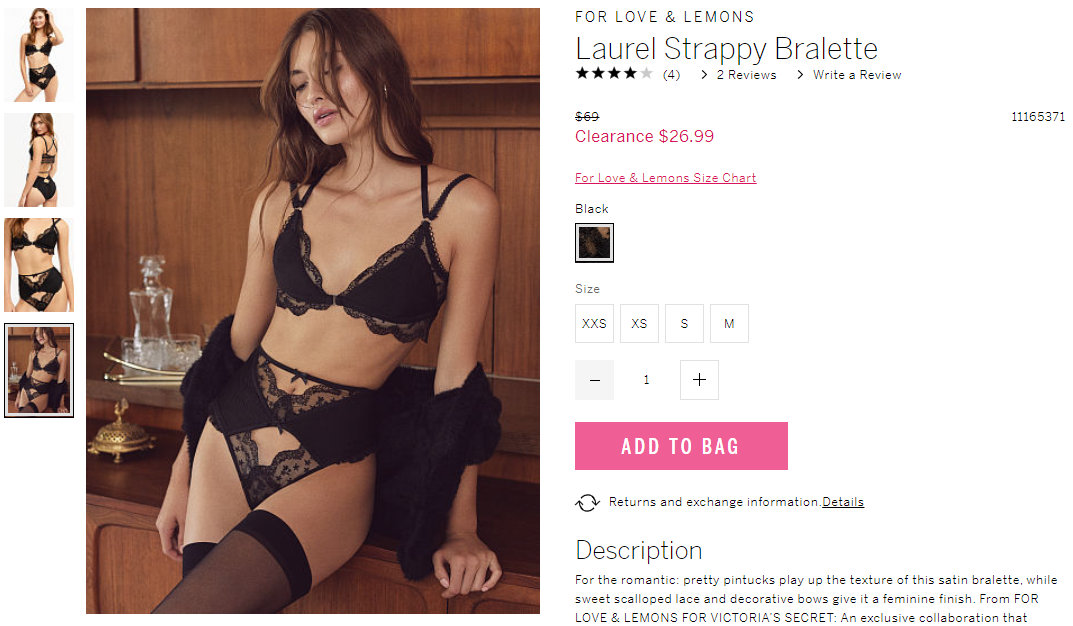
Task: Pick size M option
Action: (729, 324)
